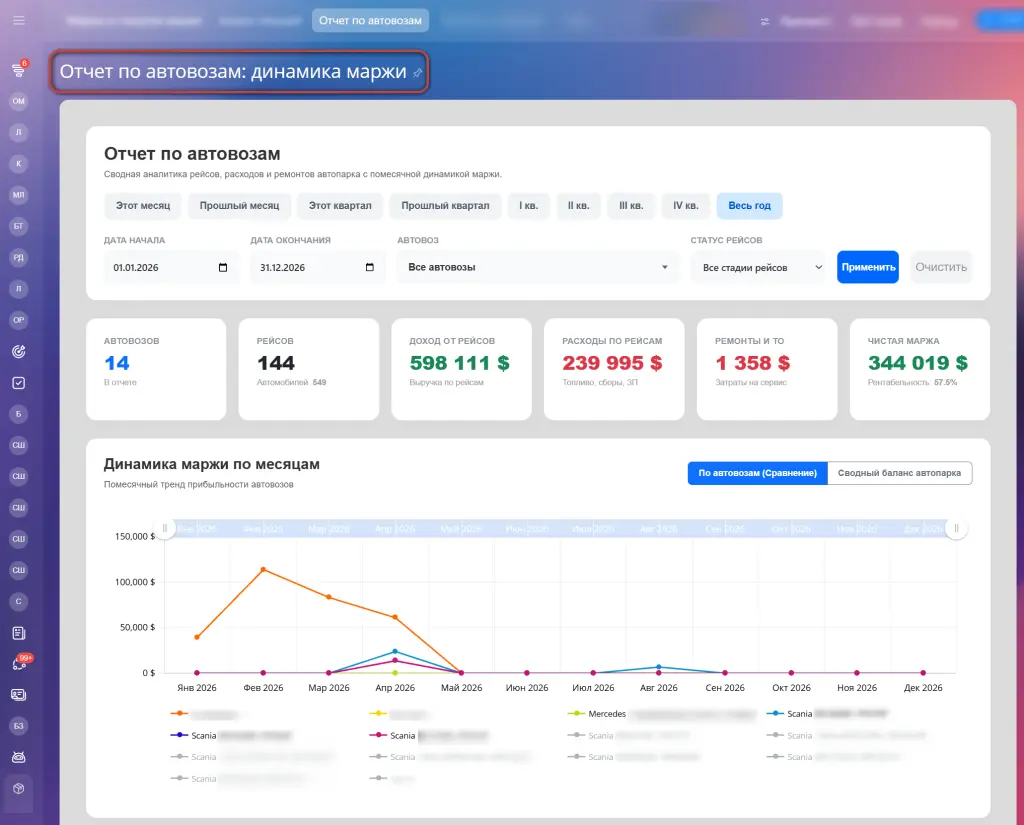This screenshot has width=1024, height=825.
Task: Select the III кв. period chip
Action: (631, 206)
